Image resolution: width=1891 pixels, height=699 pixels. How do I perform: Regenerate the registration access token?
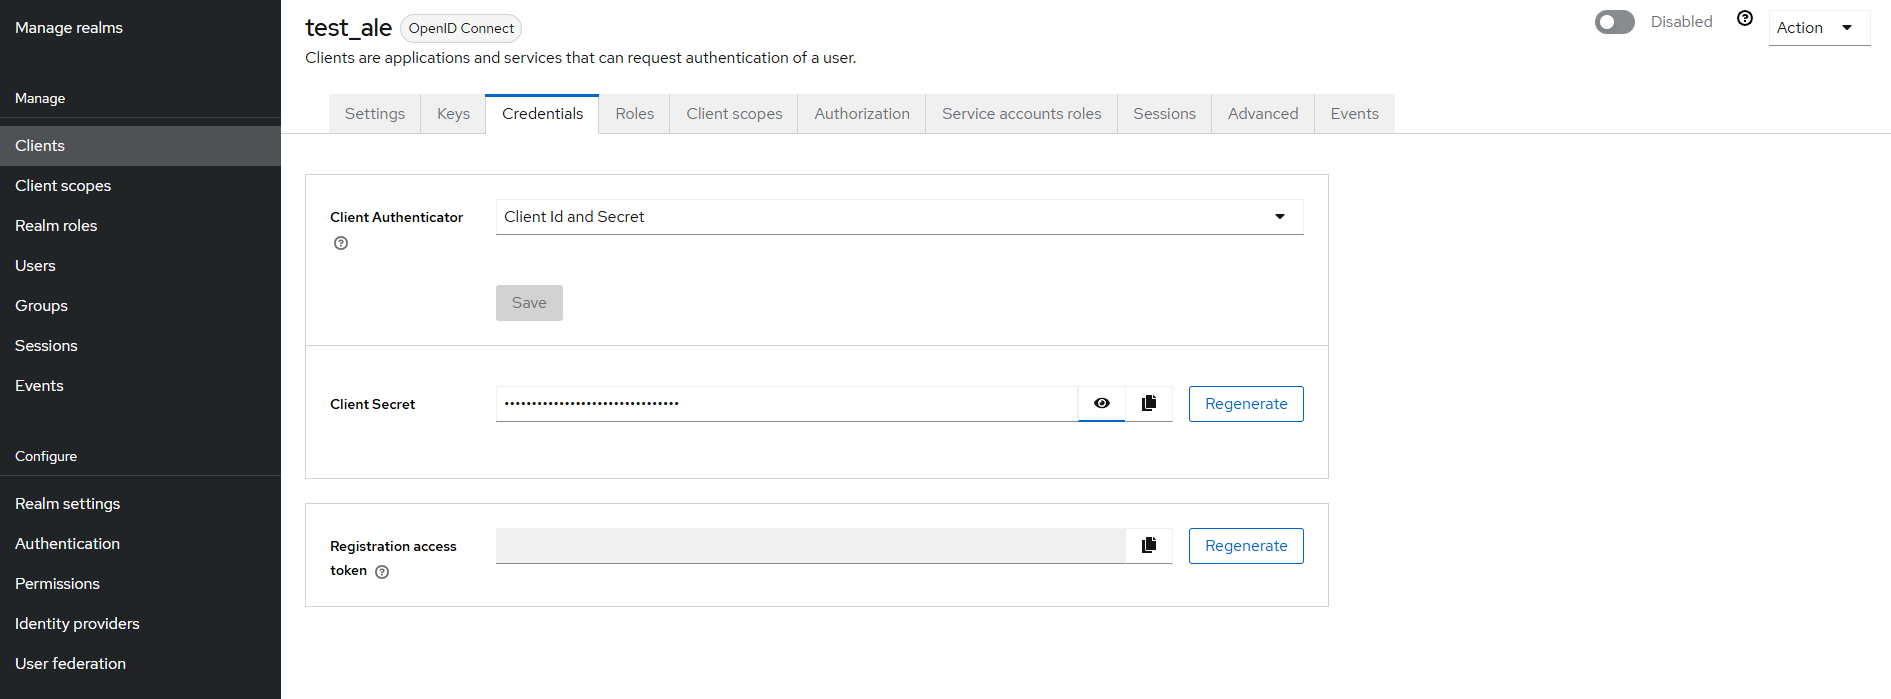point(1245,546)
